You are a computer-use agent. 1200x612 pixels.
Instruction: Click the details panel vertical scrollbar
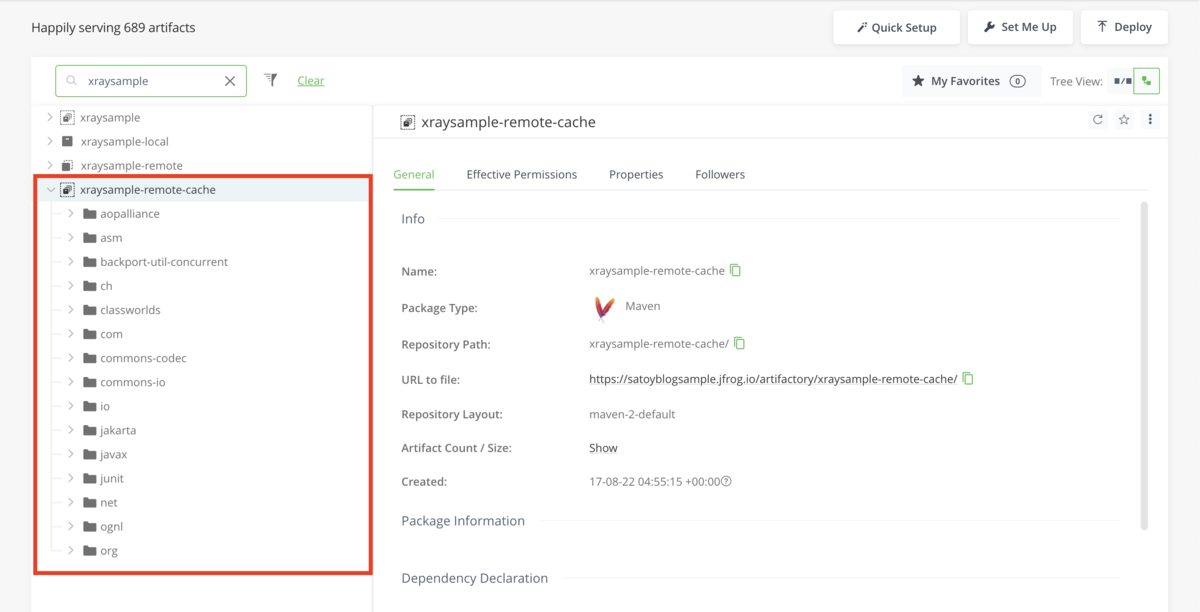click(x=1144, y=365)
